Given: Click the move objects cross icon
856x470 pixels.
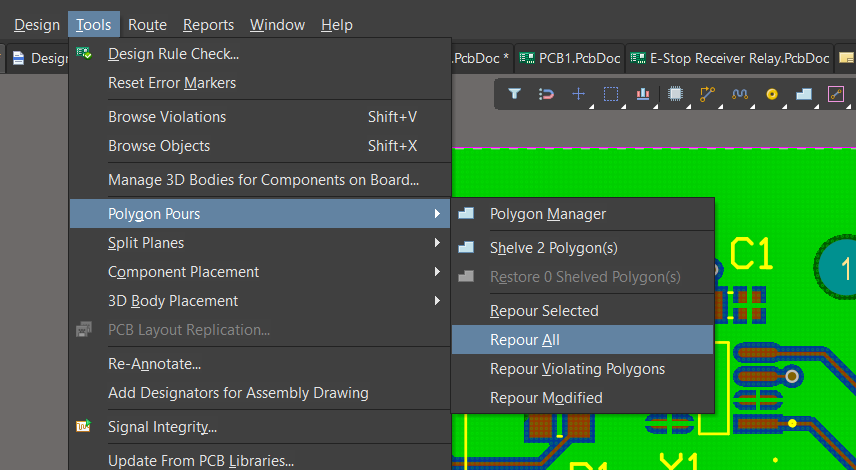Looking at the screenshot, I should (x=578, y=94).
